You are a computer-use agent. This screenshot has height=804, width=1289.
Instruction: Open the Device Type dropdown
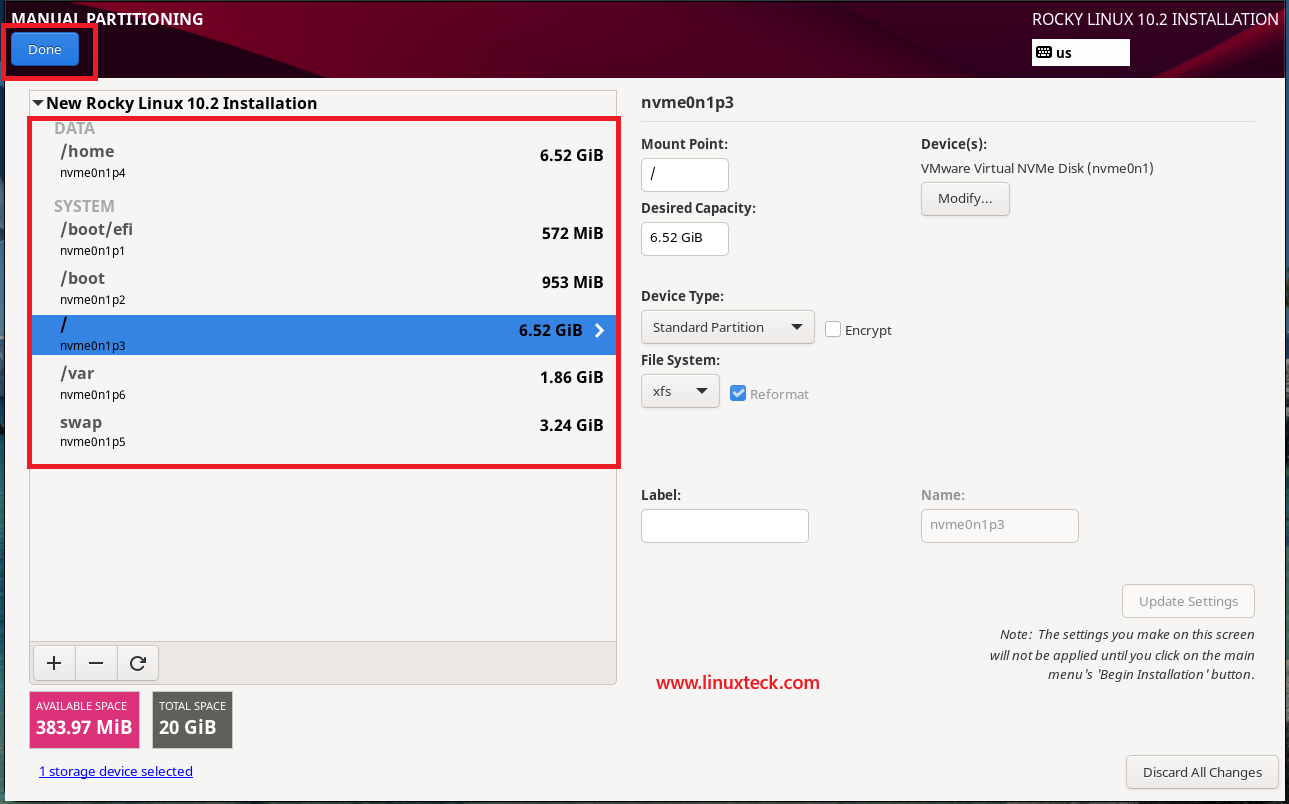click(728, 327)
